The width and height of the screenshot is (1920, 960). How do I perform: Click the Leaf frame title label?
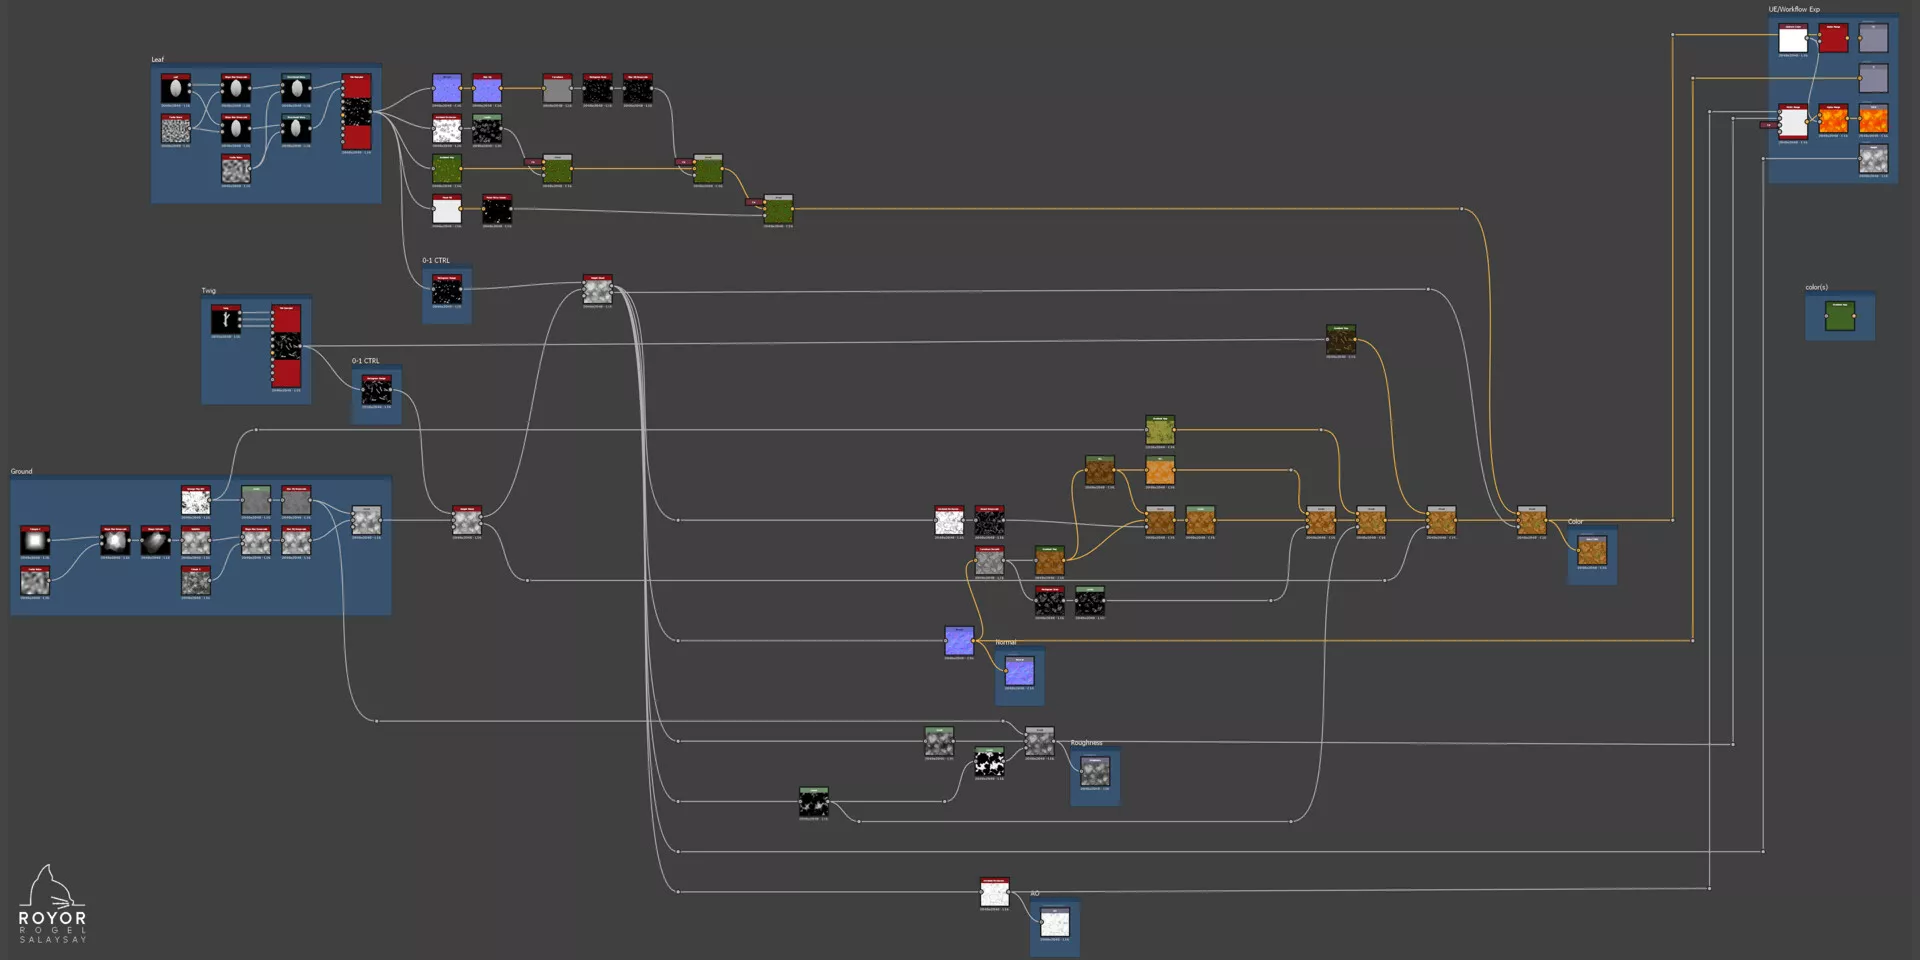158,60
